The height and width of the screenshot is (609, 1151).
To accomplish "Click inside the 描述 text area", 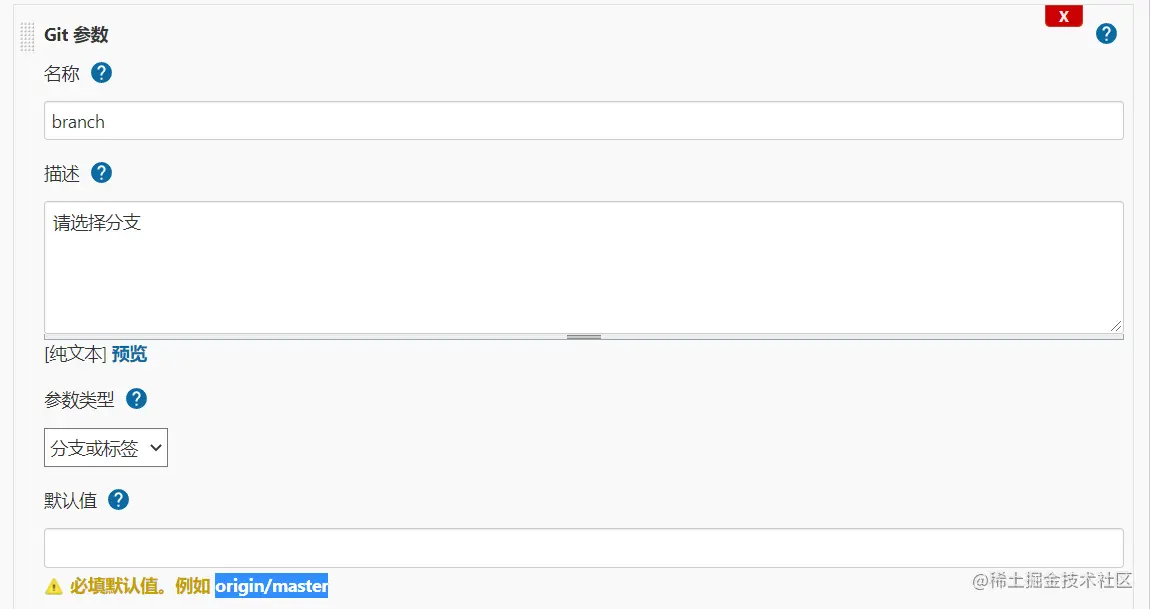I will (x=583, y=267).
